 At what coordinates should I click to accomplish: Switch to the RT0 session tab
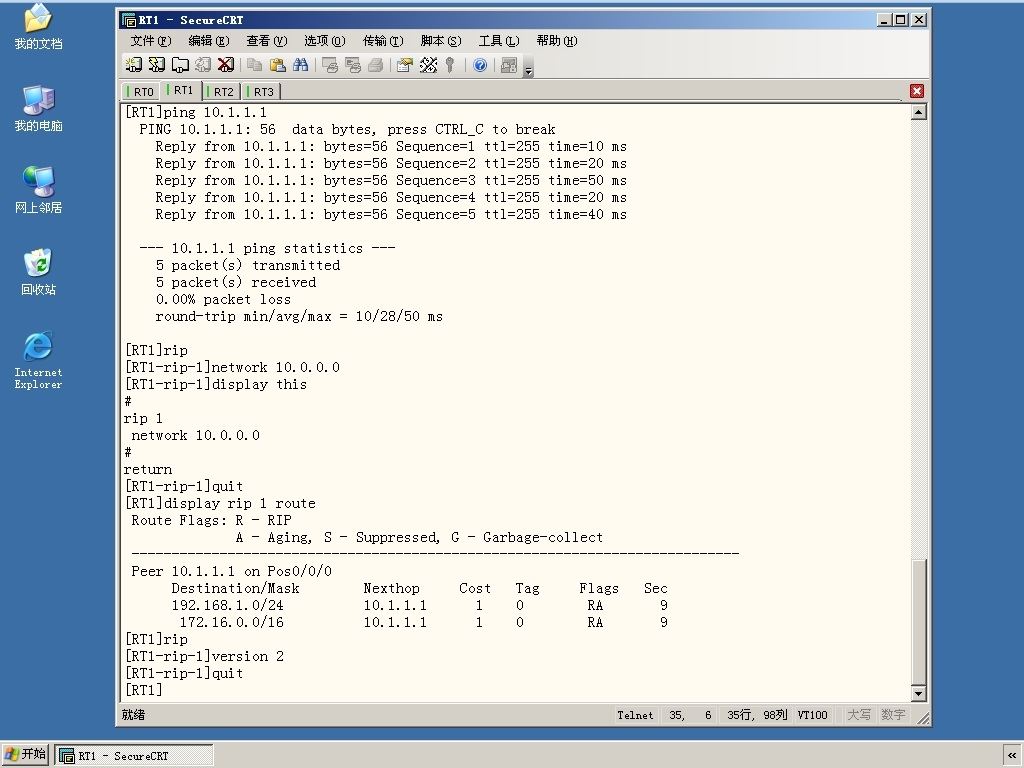(x=141, y=91)
